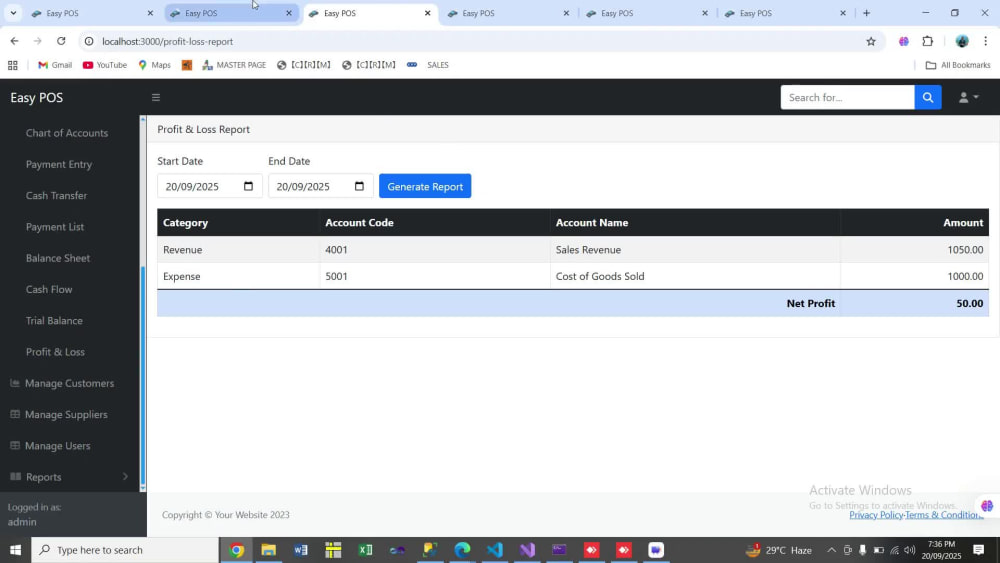Click the Generate Report button
This screenshot has width=1000, height=563.
coord(425,186)
